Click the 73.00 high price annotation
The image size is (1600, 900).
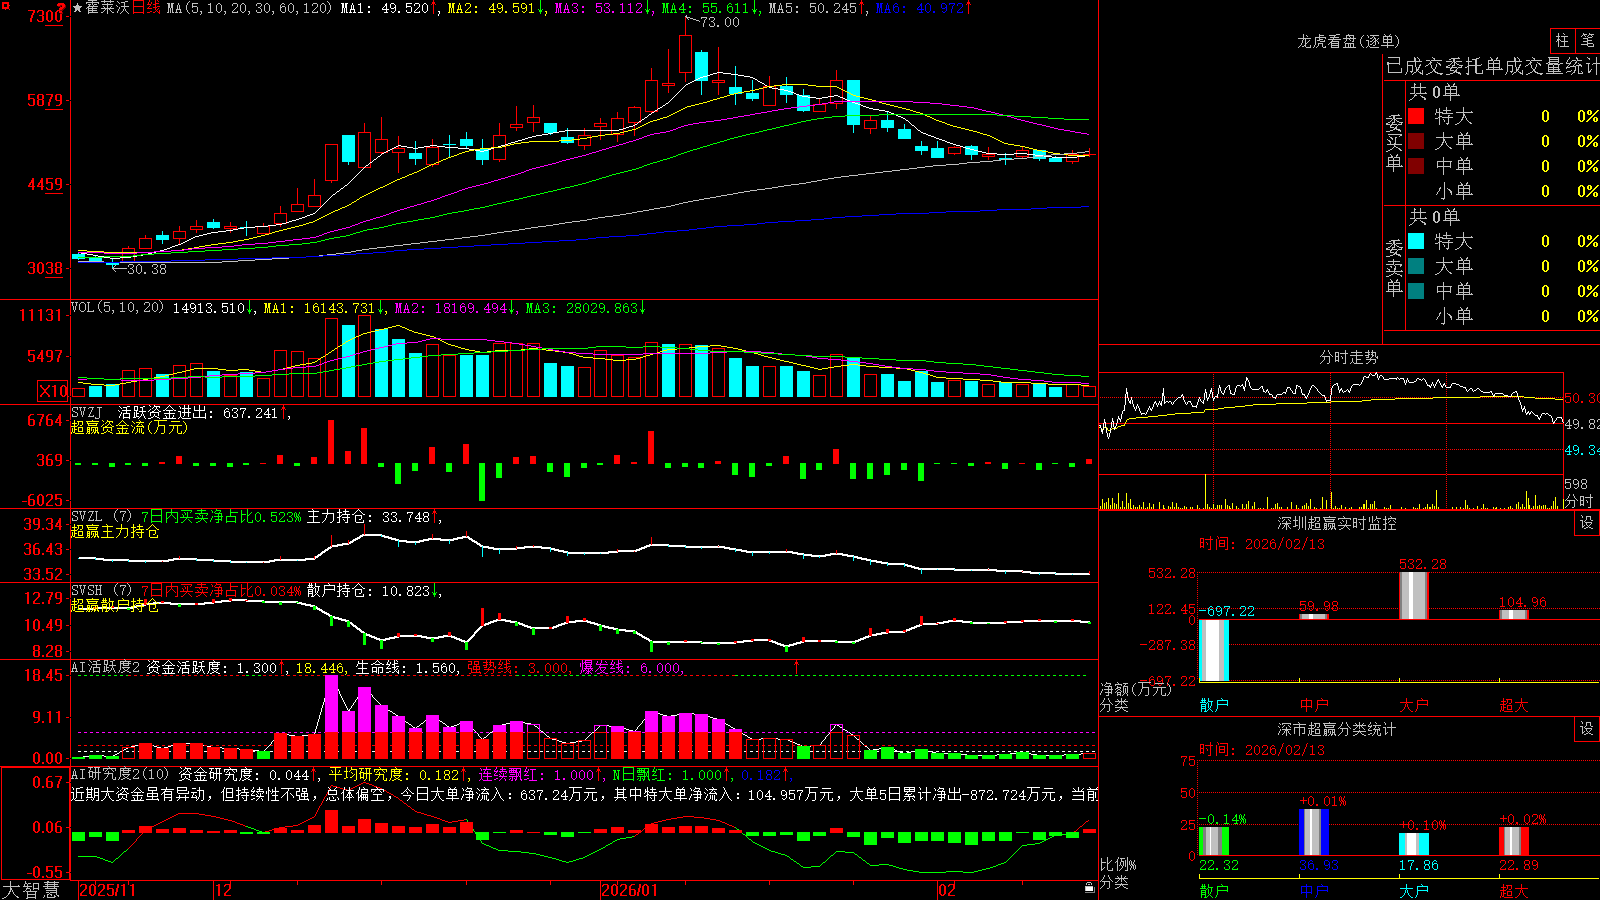[x=720, y=22]
